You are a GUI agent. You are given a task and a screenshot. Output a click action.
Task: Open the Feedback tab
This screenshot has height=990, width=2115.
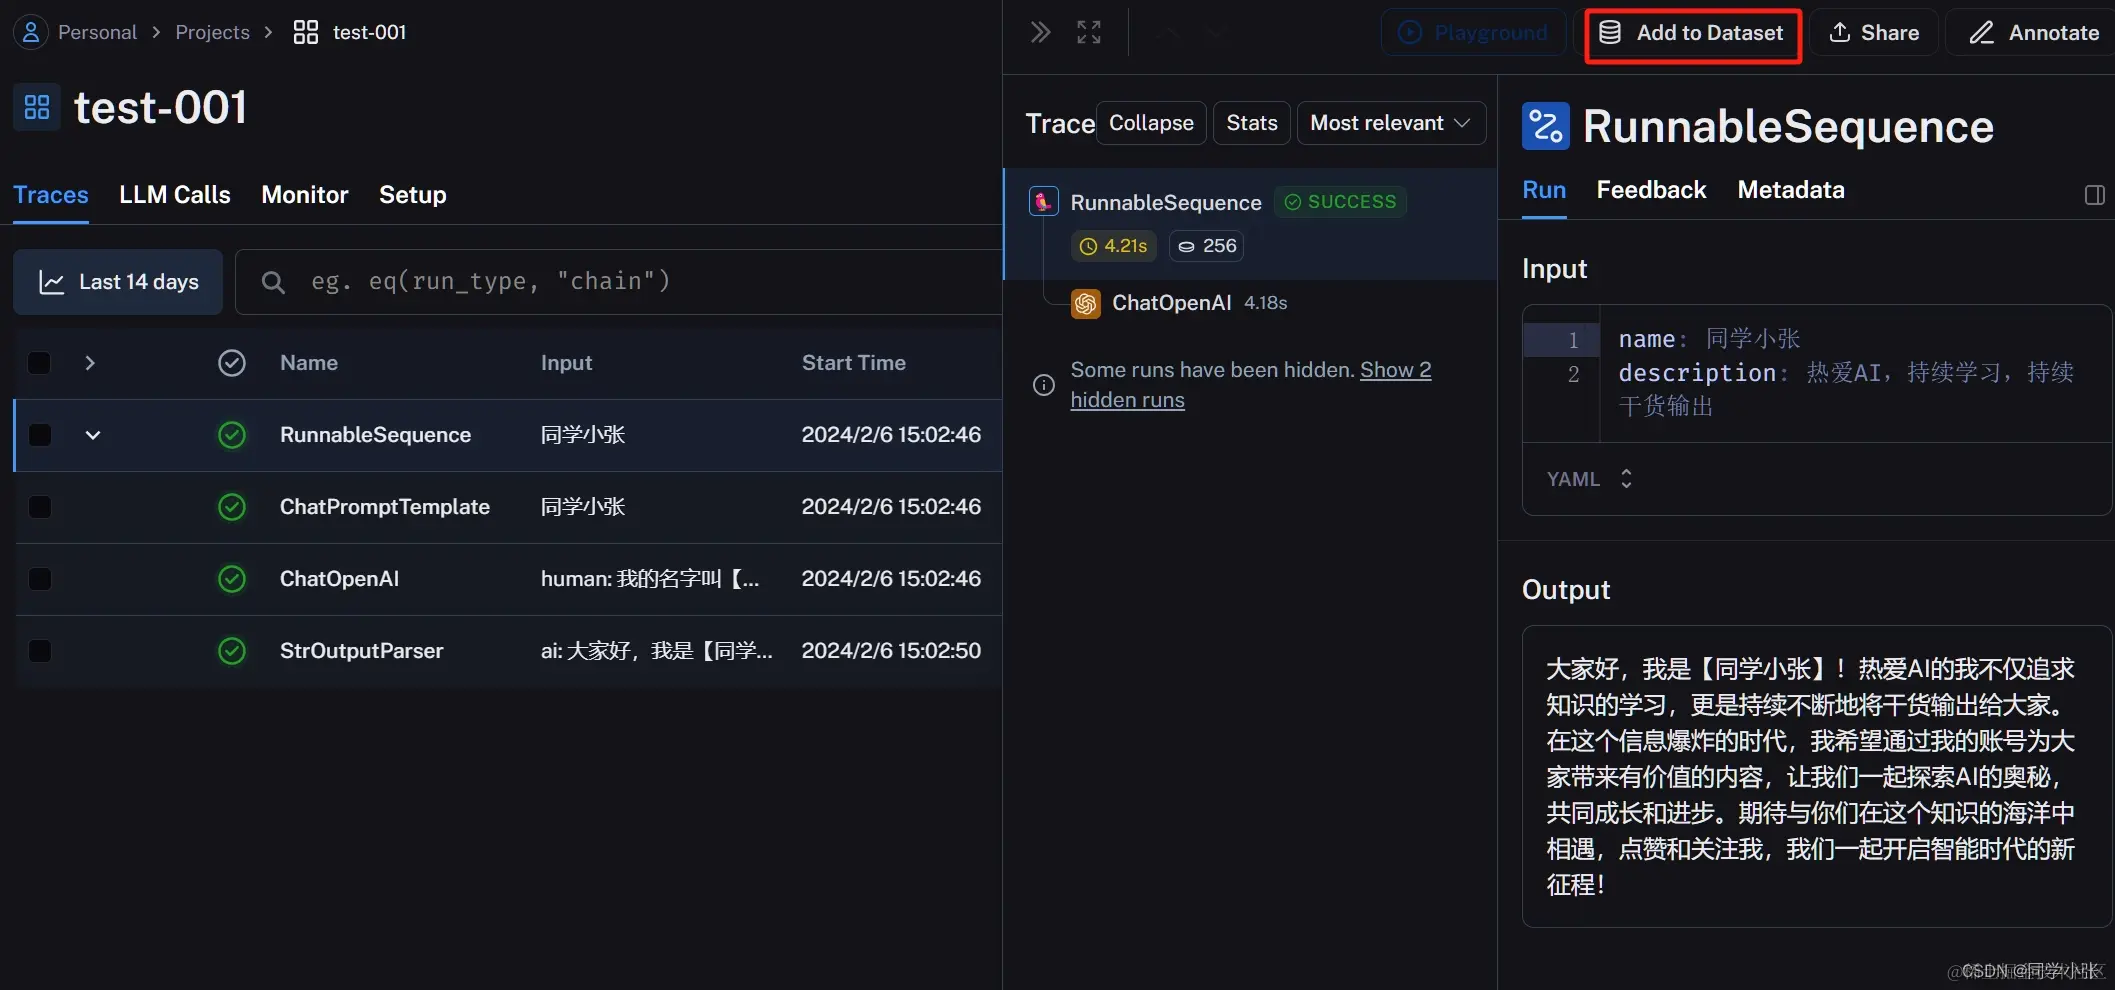pos(1651,190)
